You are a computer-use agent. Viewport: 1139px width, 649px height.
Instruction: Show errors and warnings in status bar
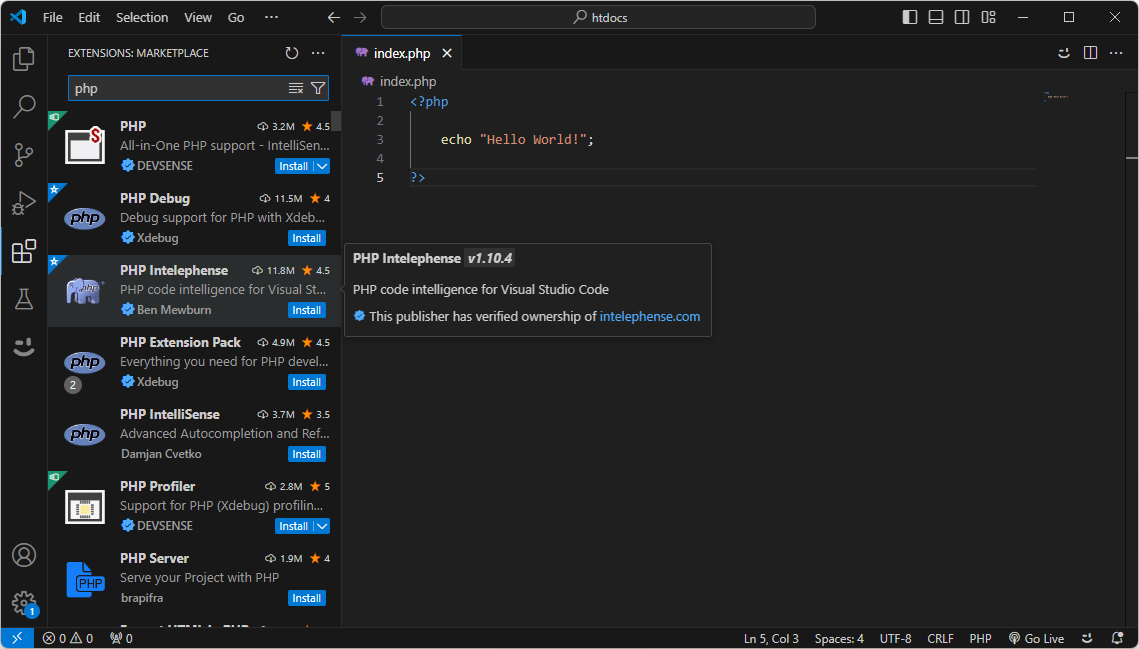pos(68,638)
